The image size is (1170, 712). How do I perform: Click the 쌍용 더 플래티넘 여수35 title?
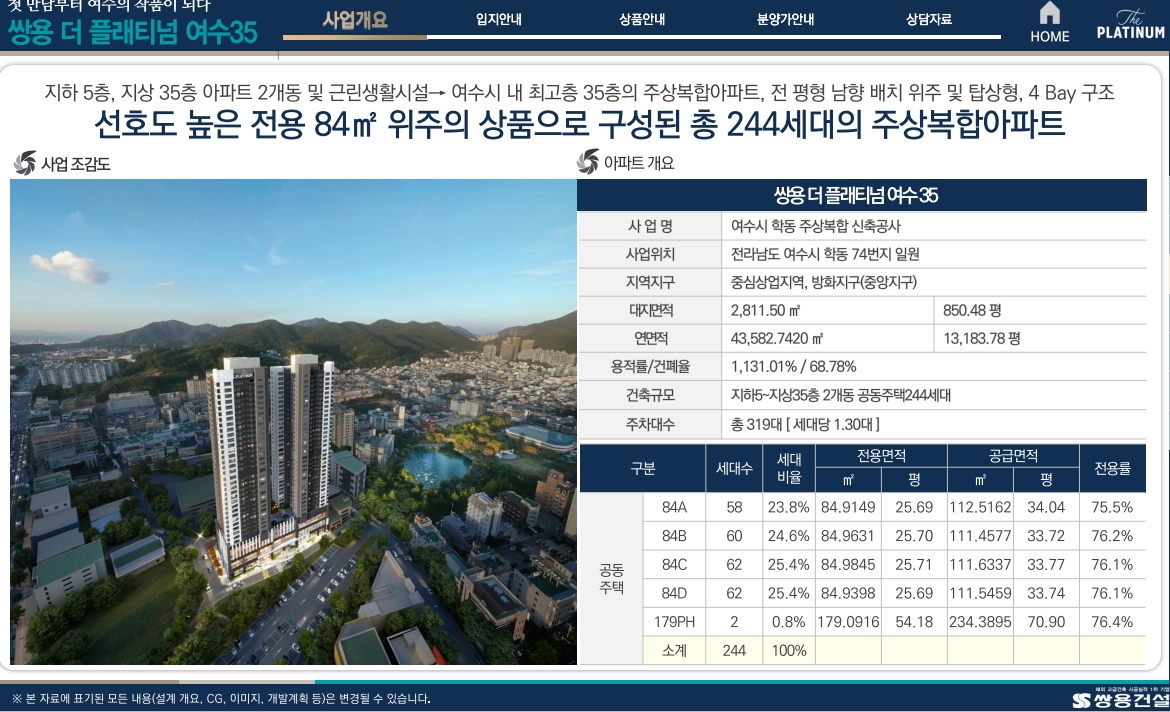[133, 33]
